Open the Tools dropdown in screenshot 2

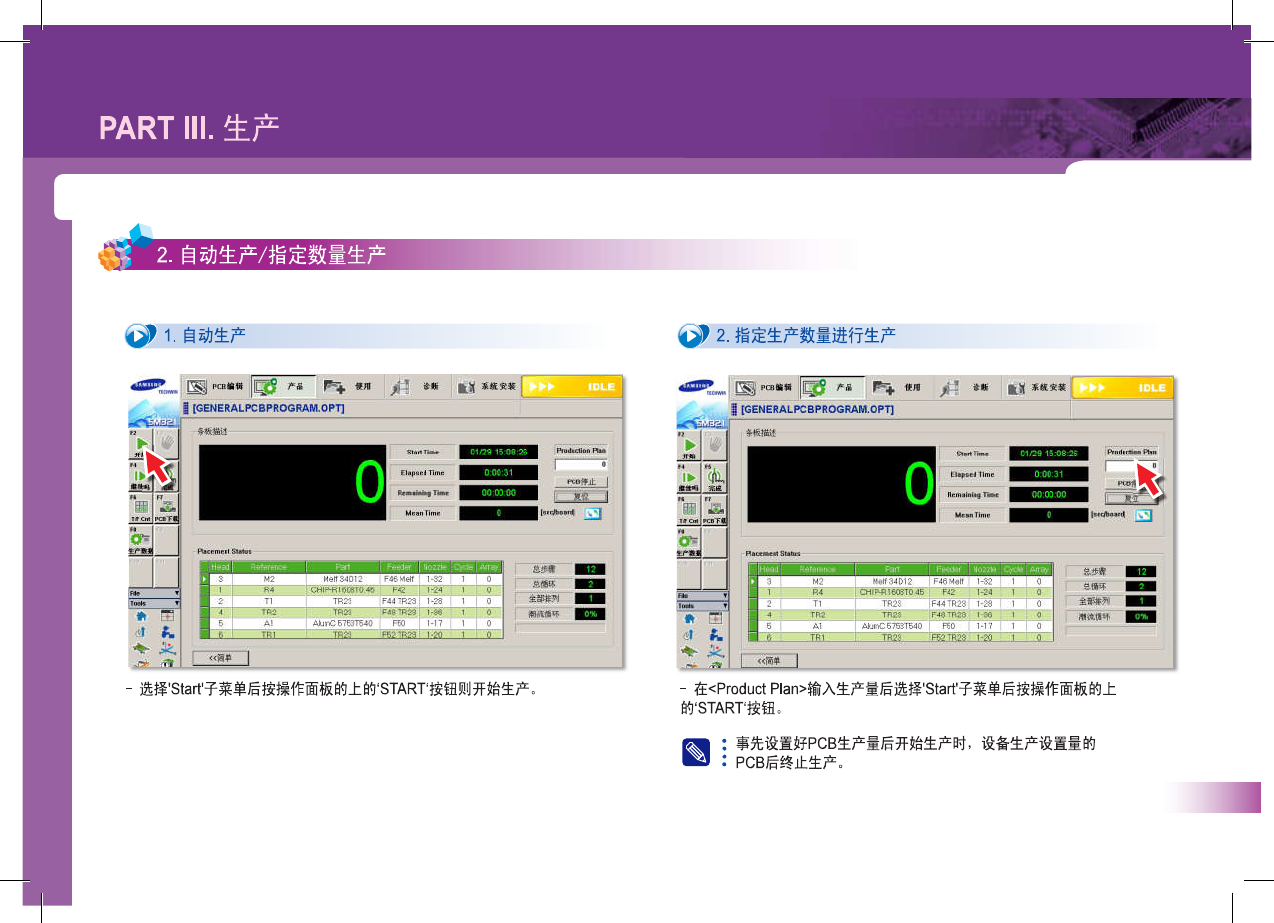click(x=703, y=605)
